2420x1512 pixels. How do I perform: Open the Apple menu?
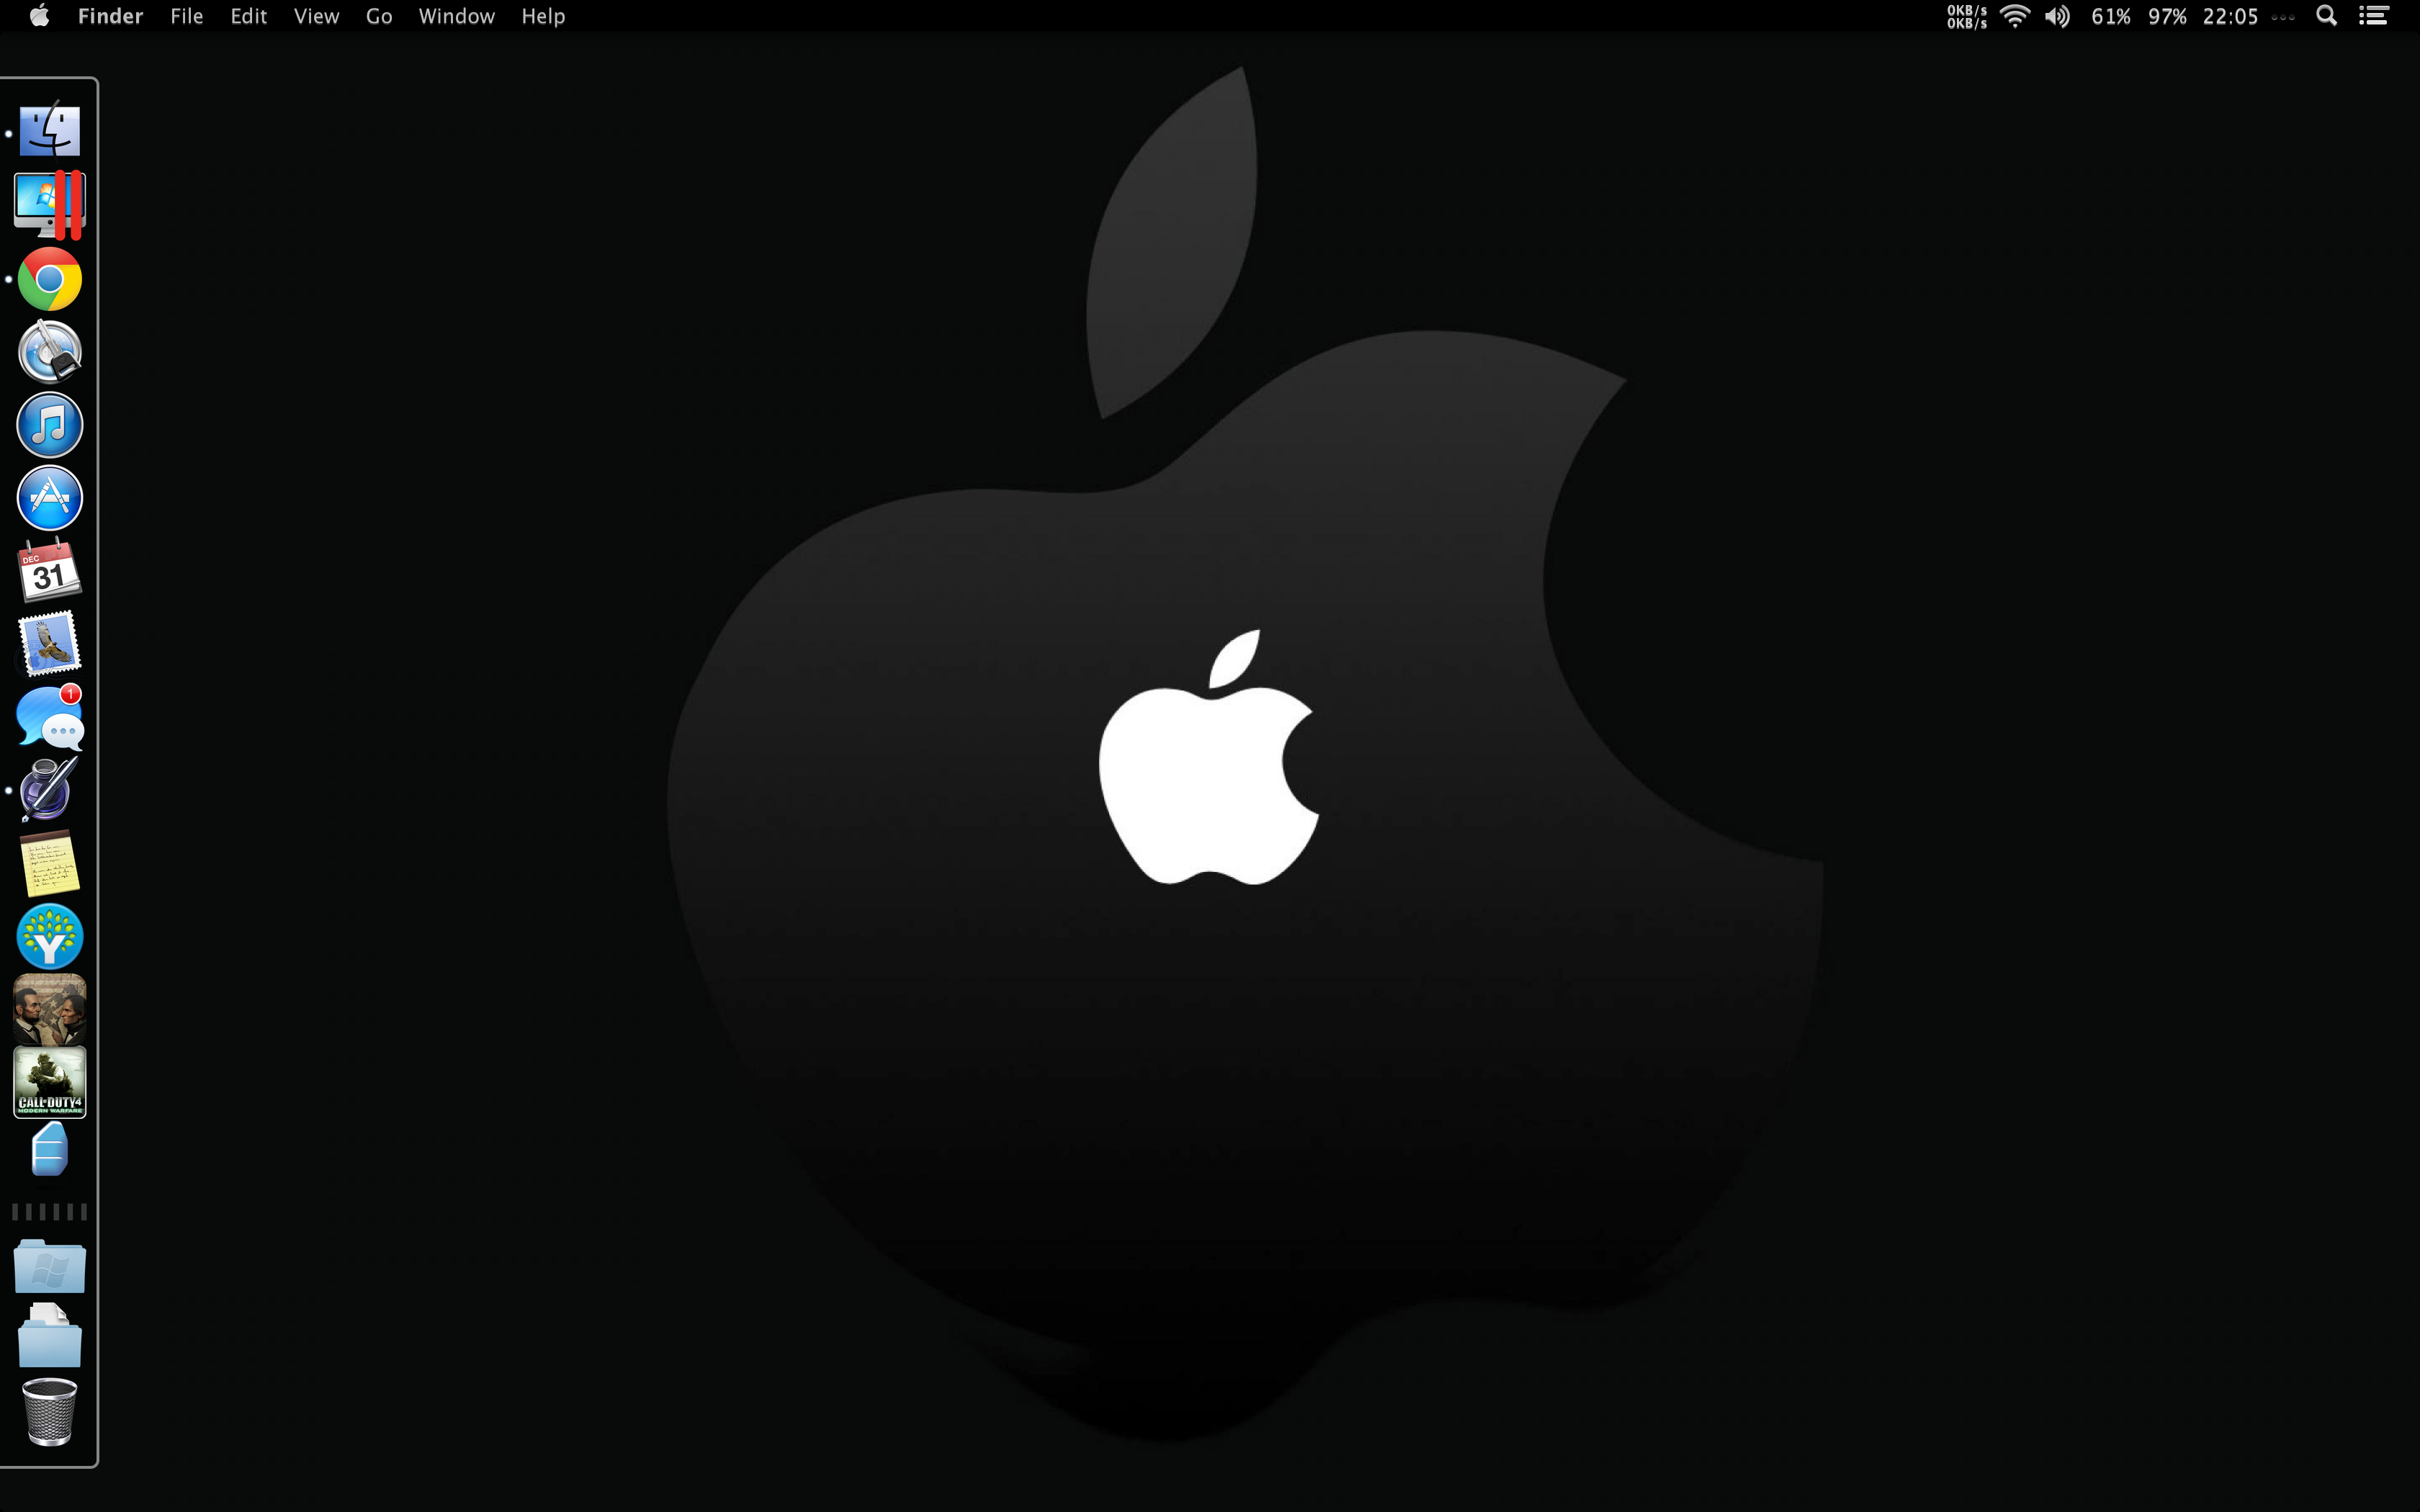(x=39, y=16)
